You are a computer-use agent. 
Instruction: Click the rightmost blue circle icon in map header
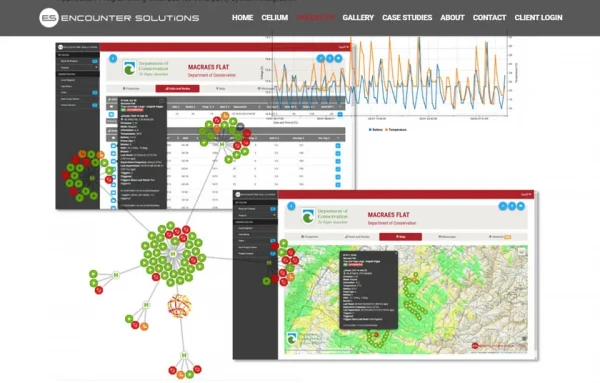point(521,206)
